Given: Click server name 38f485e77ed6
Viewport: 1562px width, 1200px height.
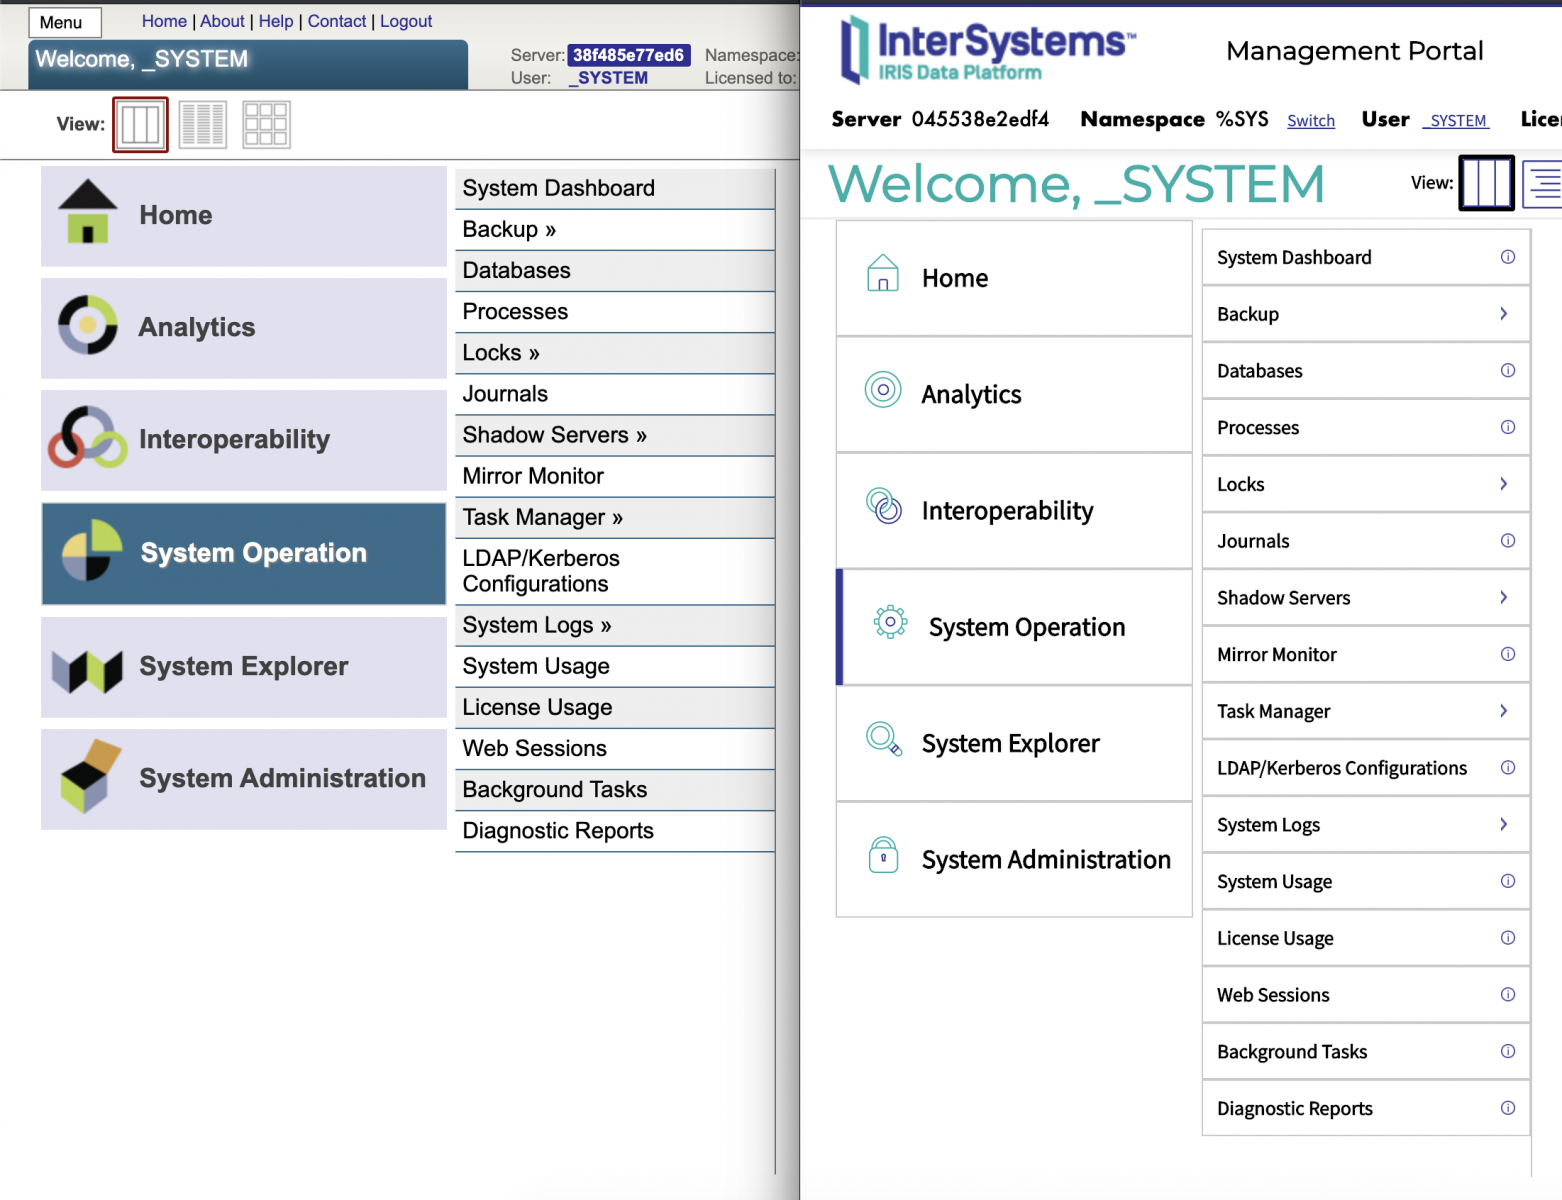Looking at the screenshot, I should [x=629, y=55].
